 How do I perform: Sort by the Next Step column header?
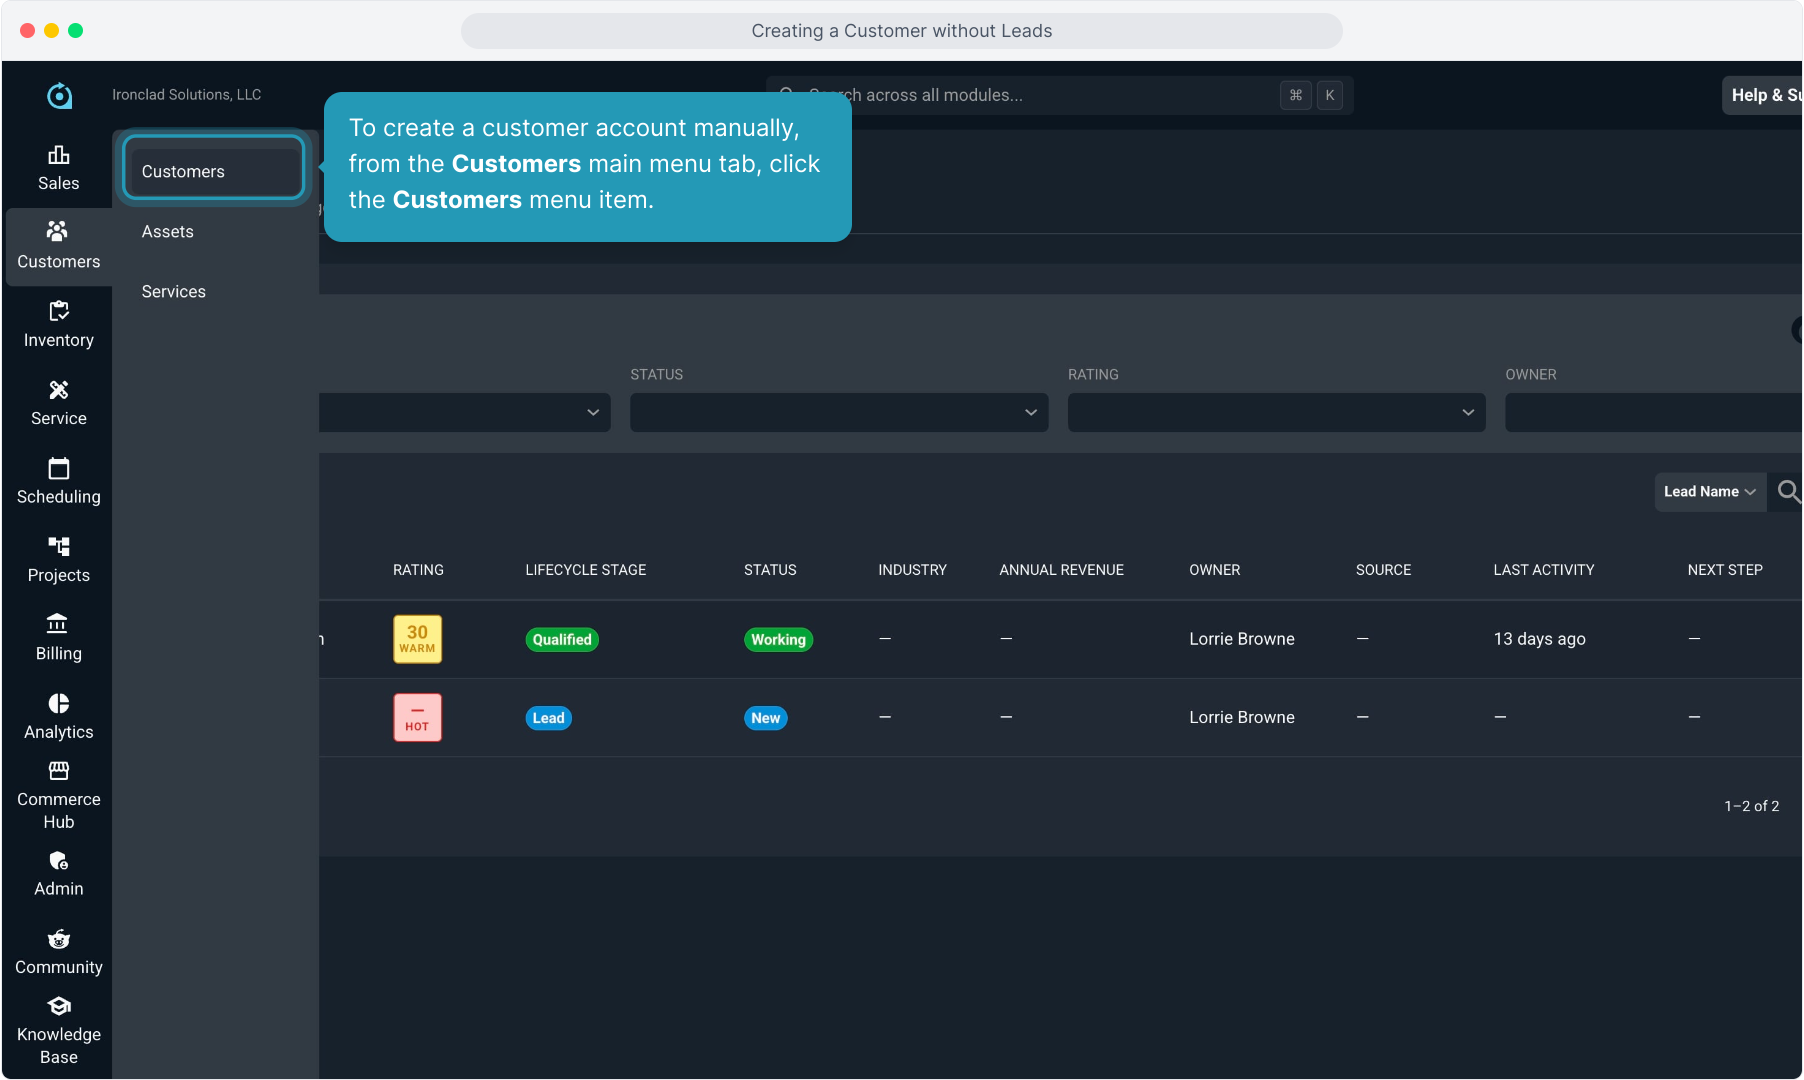(x=1724, y=569)
